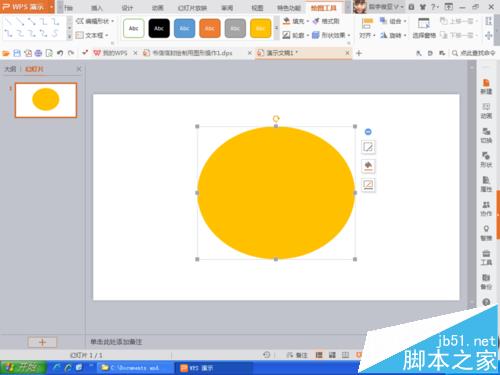Switch to slide sorter view

point(332,355)
